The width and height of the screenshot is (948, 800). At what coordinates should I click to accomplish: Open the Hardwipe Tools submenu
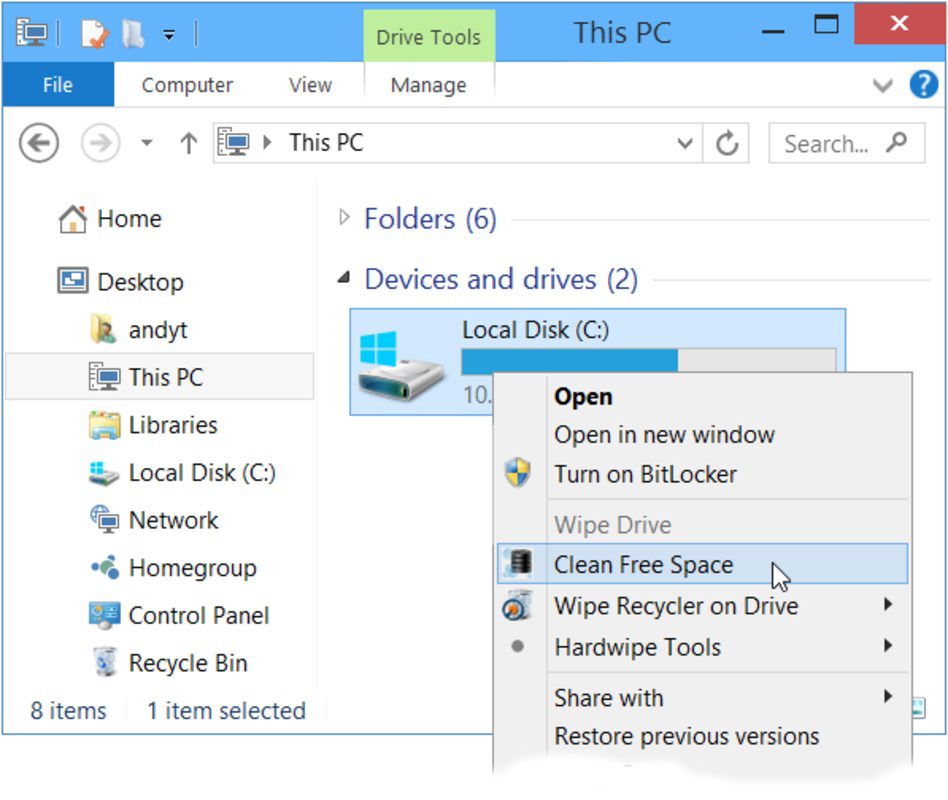(x=702, y=647)
